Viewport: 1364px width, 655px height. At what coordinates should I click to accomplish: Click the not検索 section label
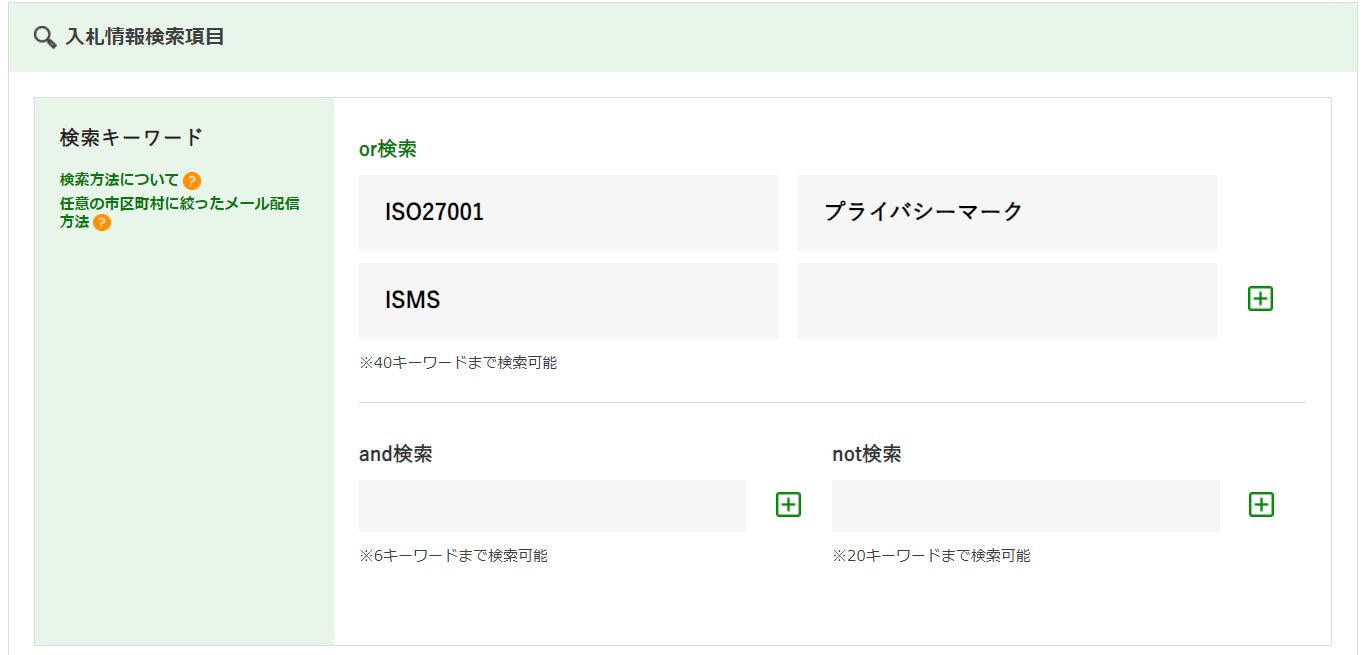(x=866, y=454)
